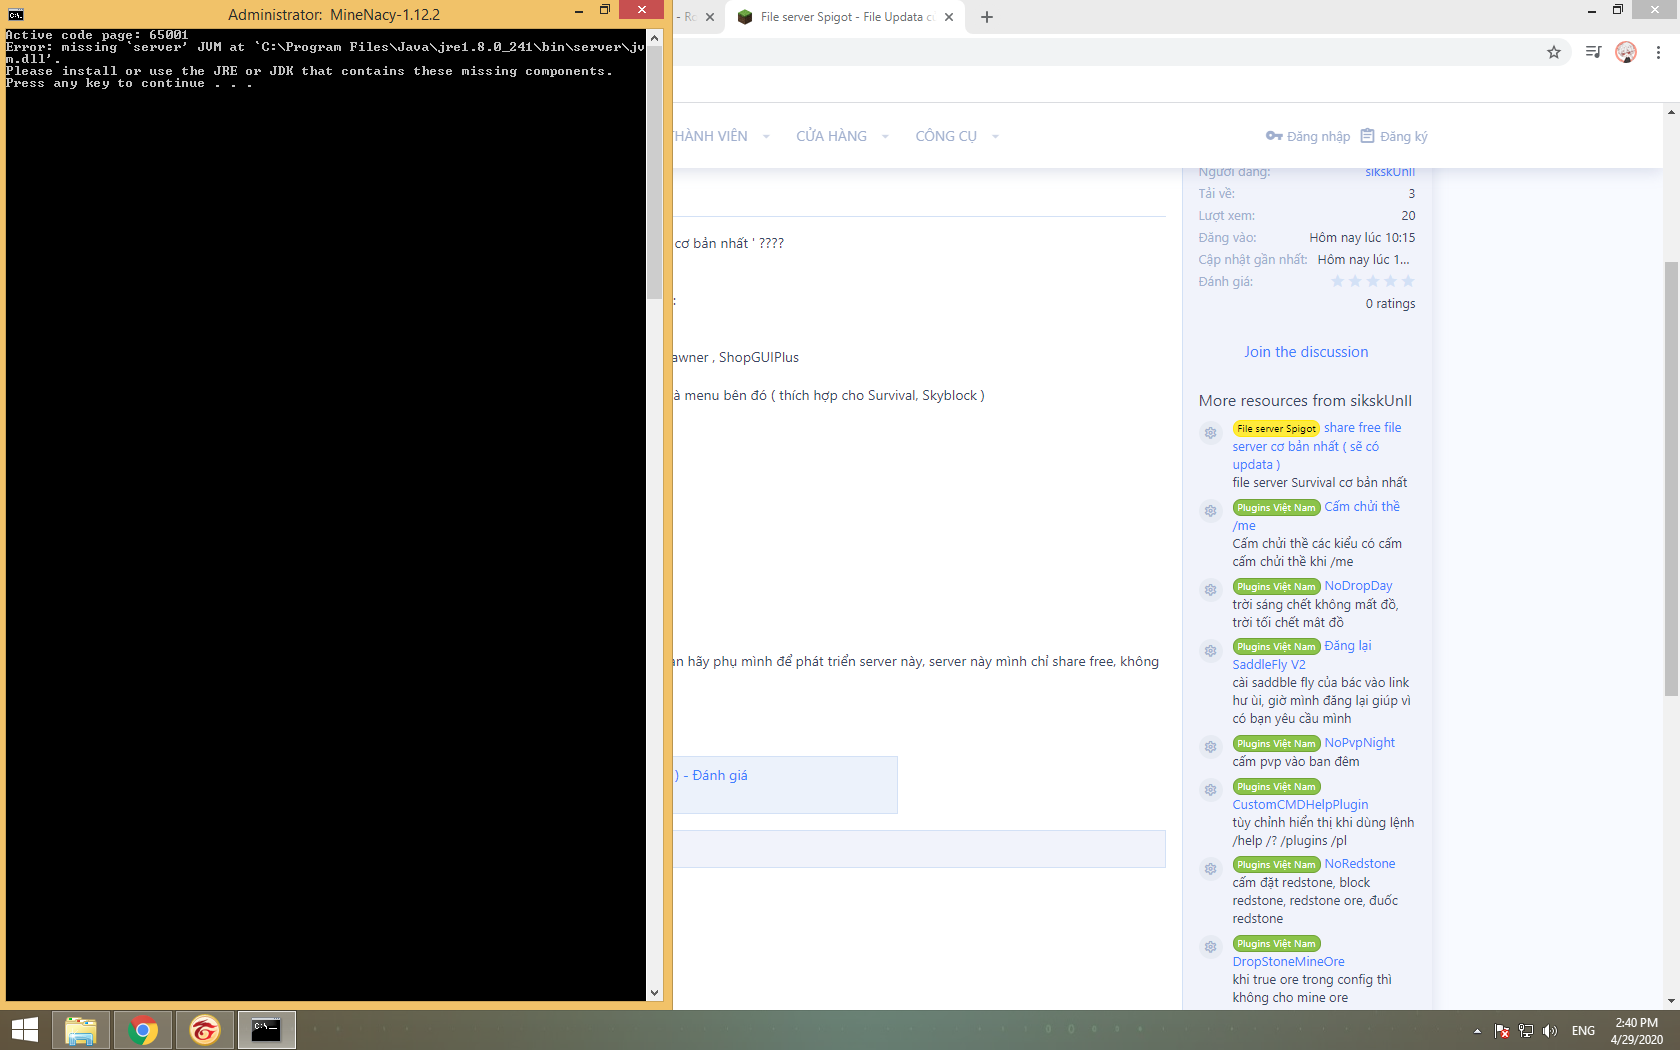
Task: Close the File server Spigot tab
Action: coord(949,17)
